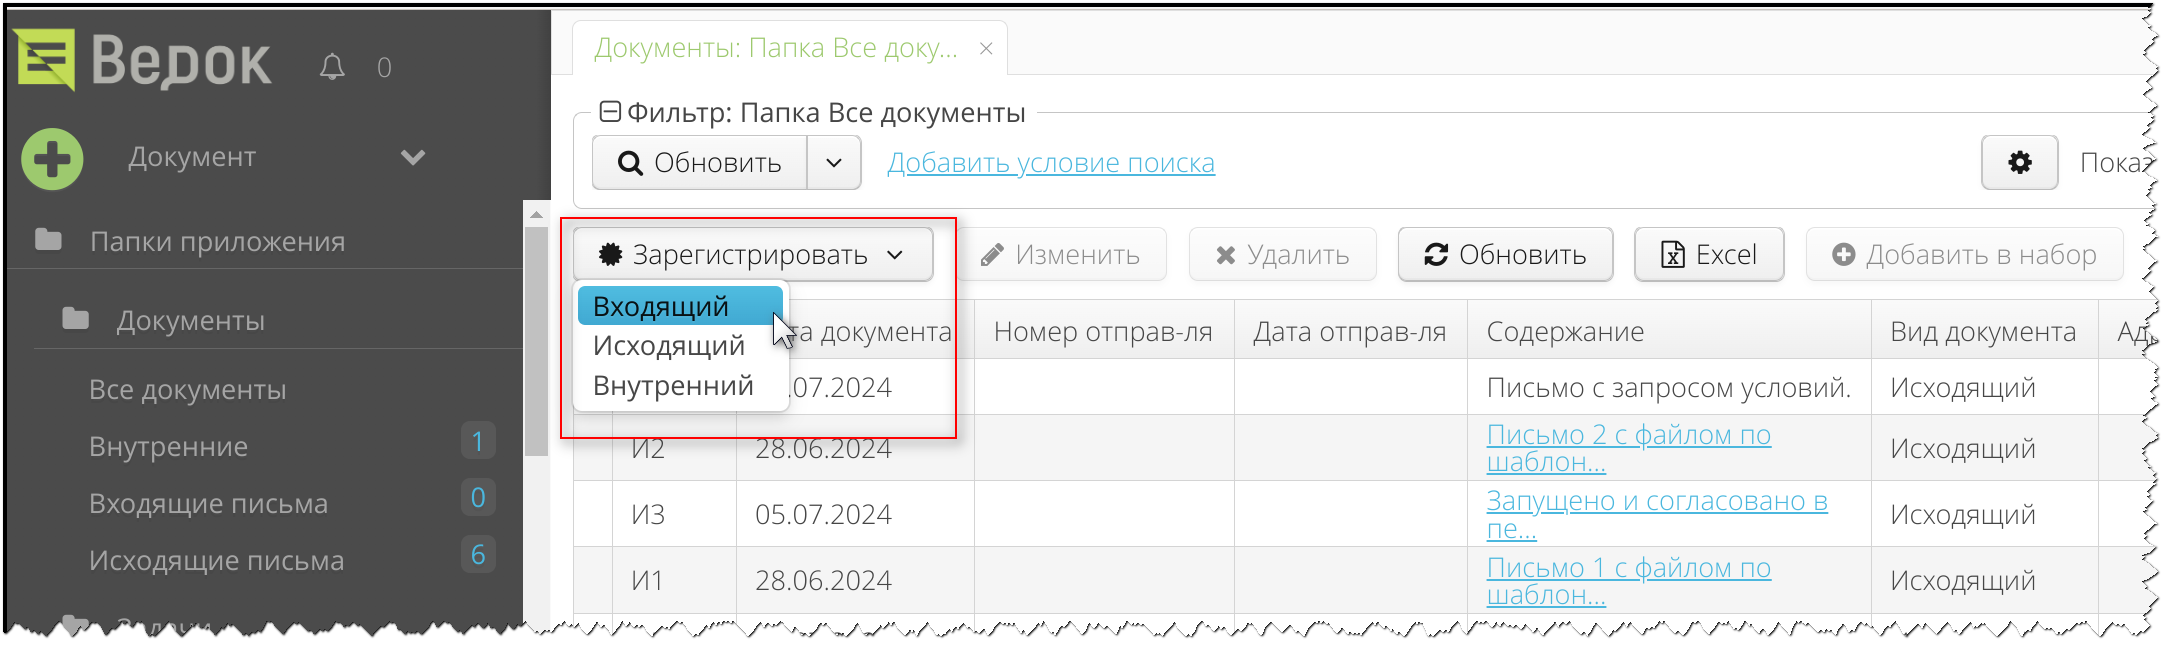
Task: Select Внутренние folder in sidebar
Action: 168,446
